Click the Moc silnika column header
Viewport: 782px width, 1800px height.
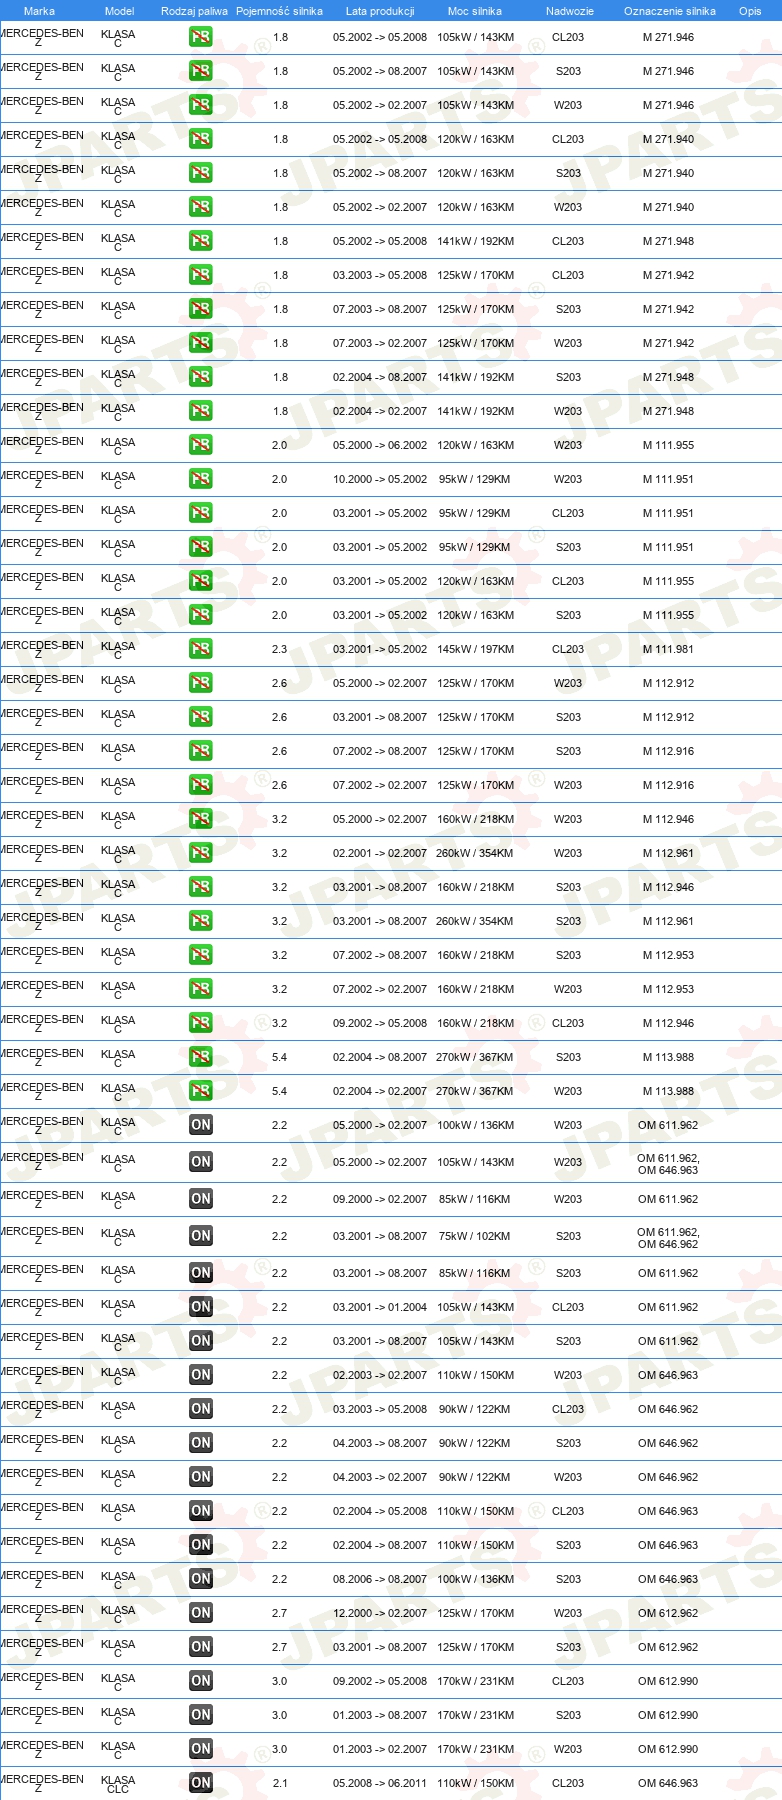475,11
